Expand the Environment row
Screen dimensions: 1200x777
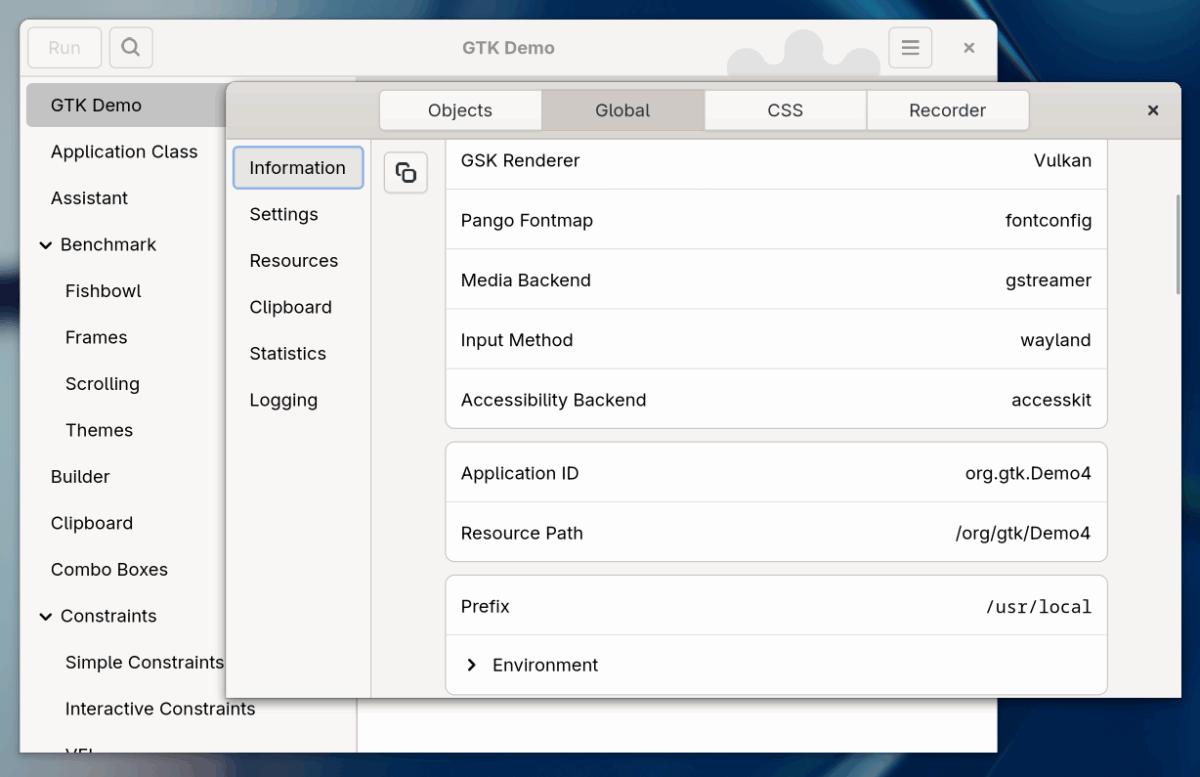tap(471, 664)
